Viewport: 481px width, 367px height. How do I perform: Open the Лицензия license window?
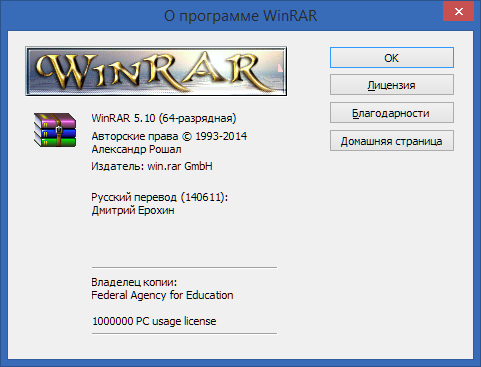click(392, 85)
